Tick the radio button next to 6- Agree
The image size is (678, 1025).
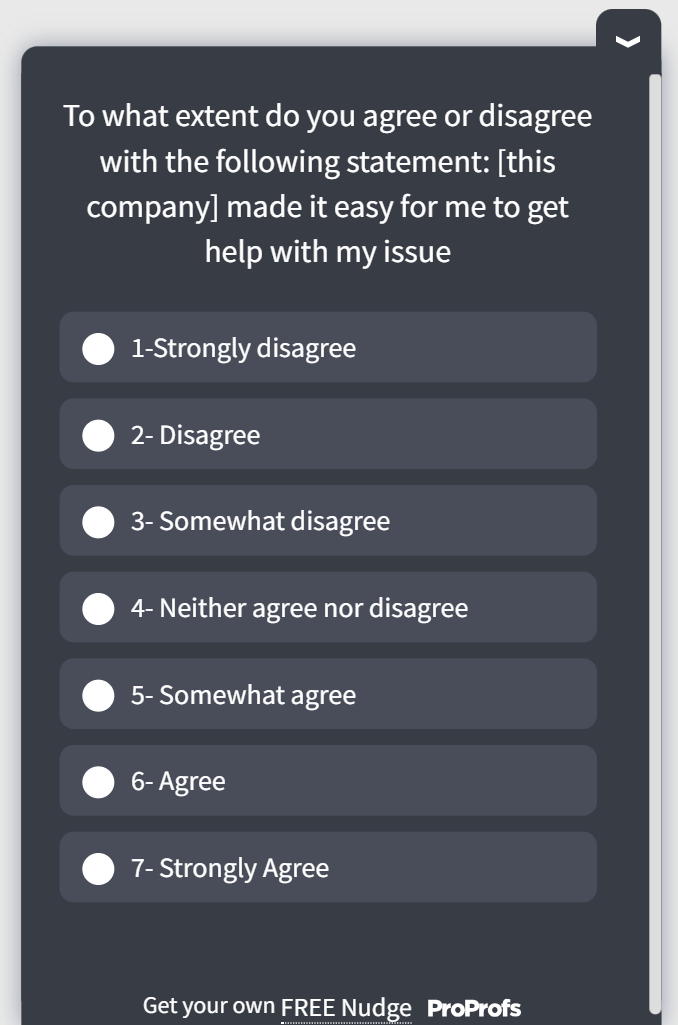[x=98, y=782]
